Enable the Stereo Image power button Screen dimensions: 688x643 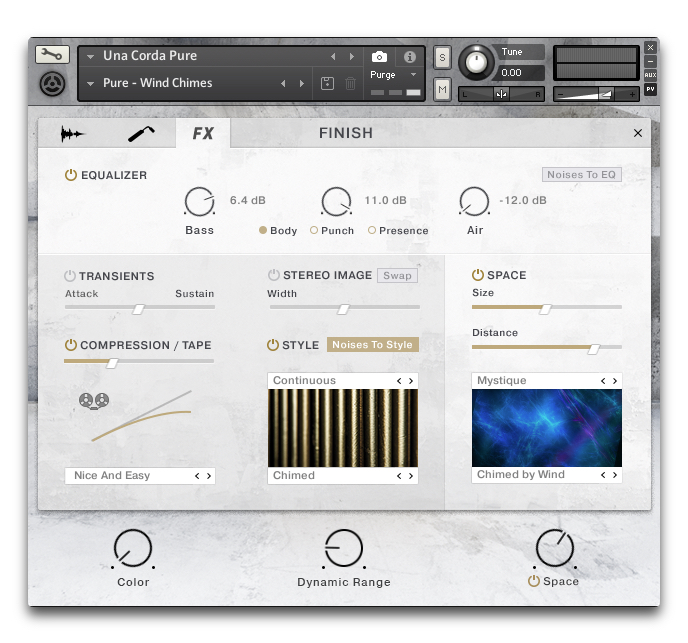pos(274,275)
